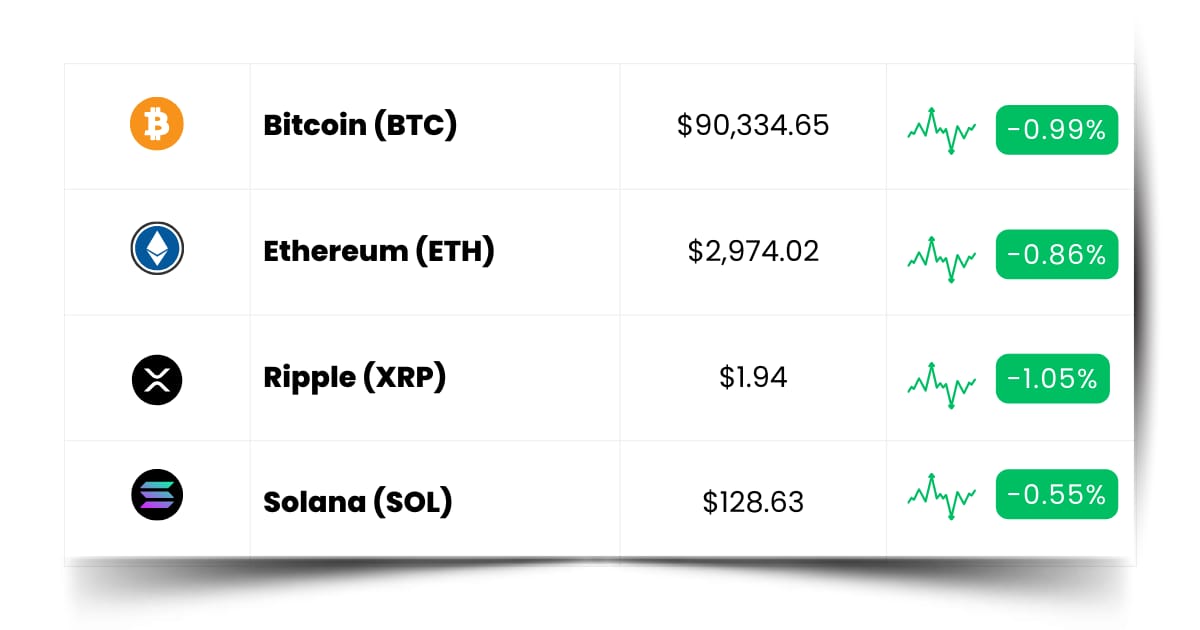Select the Solana (SOL) name
The height and width of the screenshot is (630, 1200).
click(x=358, y=500)
